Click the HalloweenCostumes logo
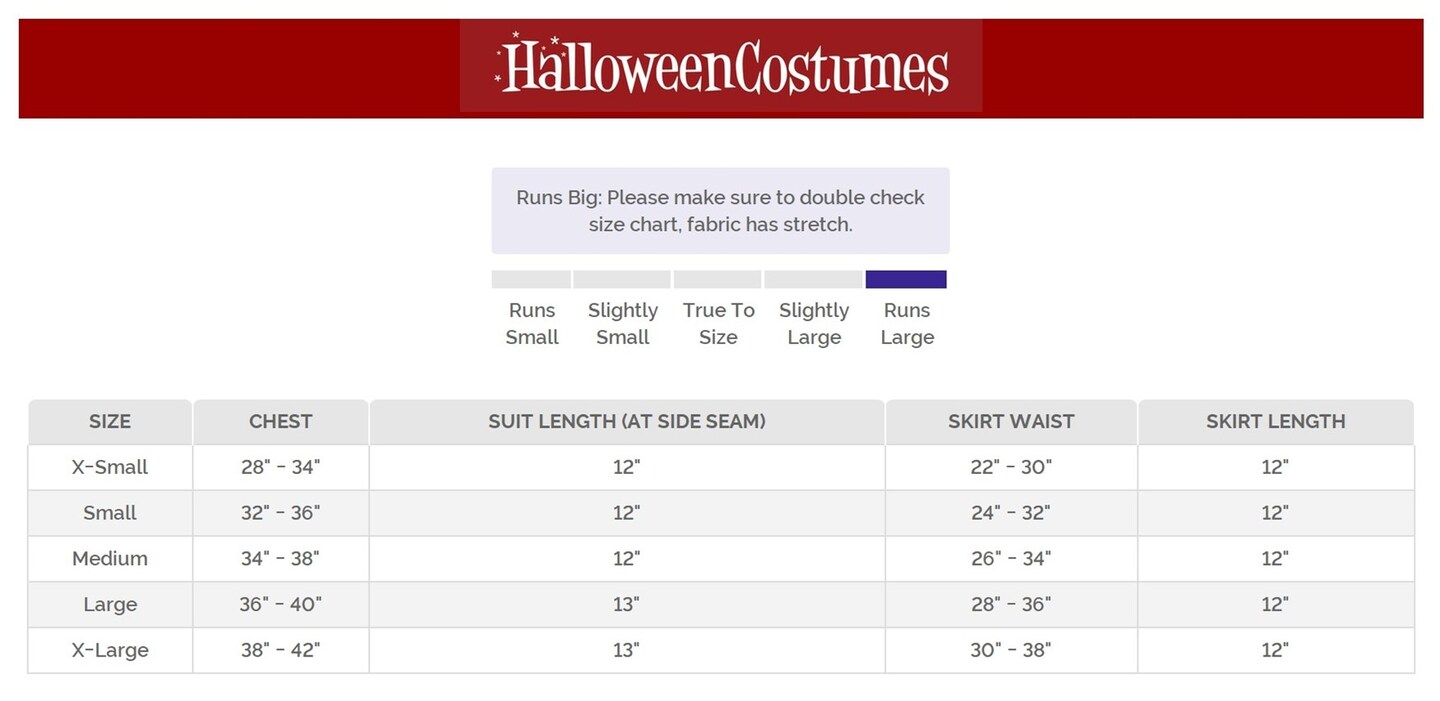 click(x=721, y=66)
